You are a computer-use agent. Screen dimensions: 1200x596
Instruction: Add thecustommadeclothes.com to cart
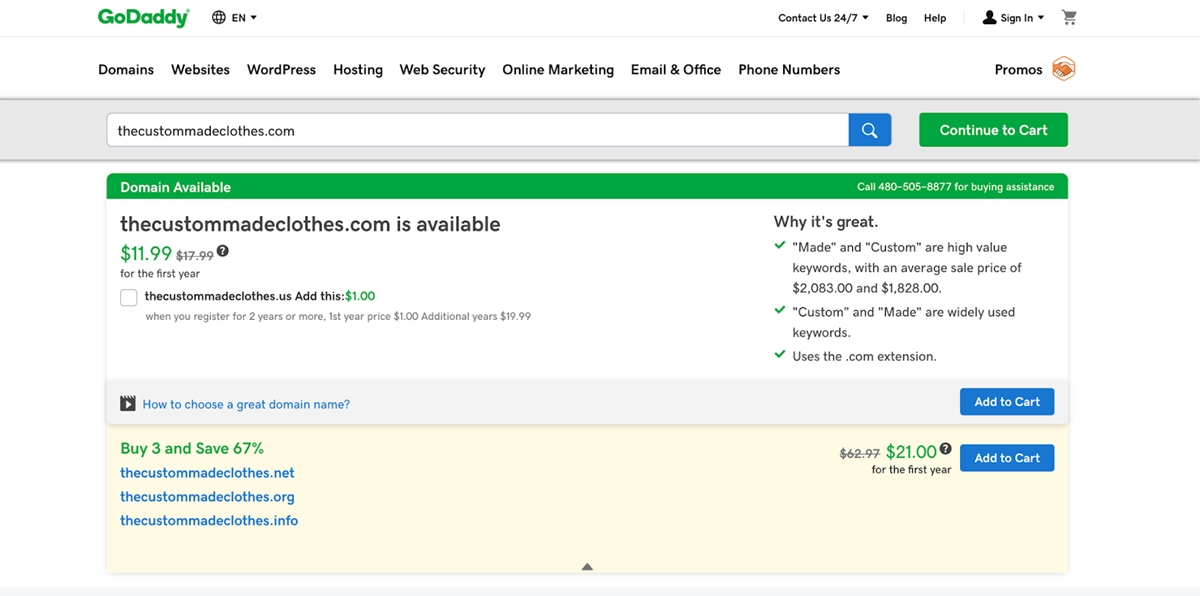tap(1006, 402)
